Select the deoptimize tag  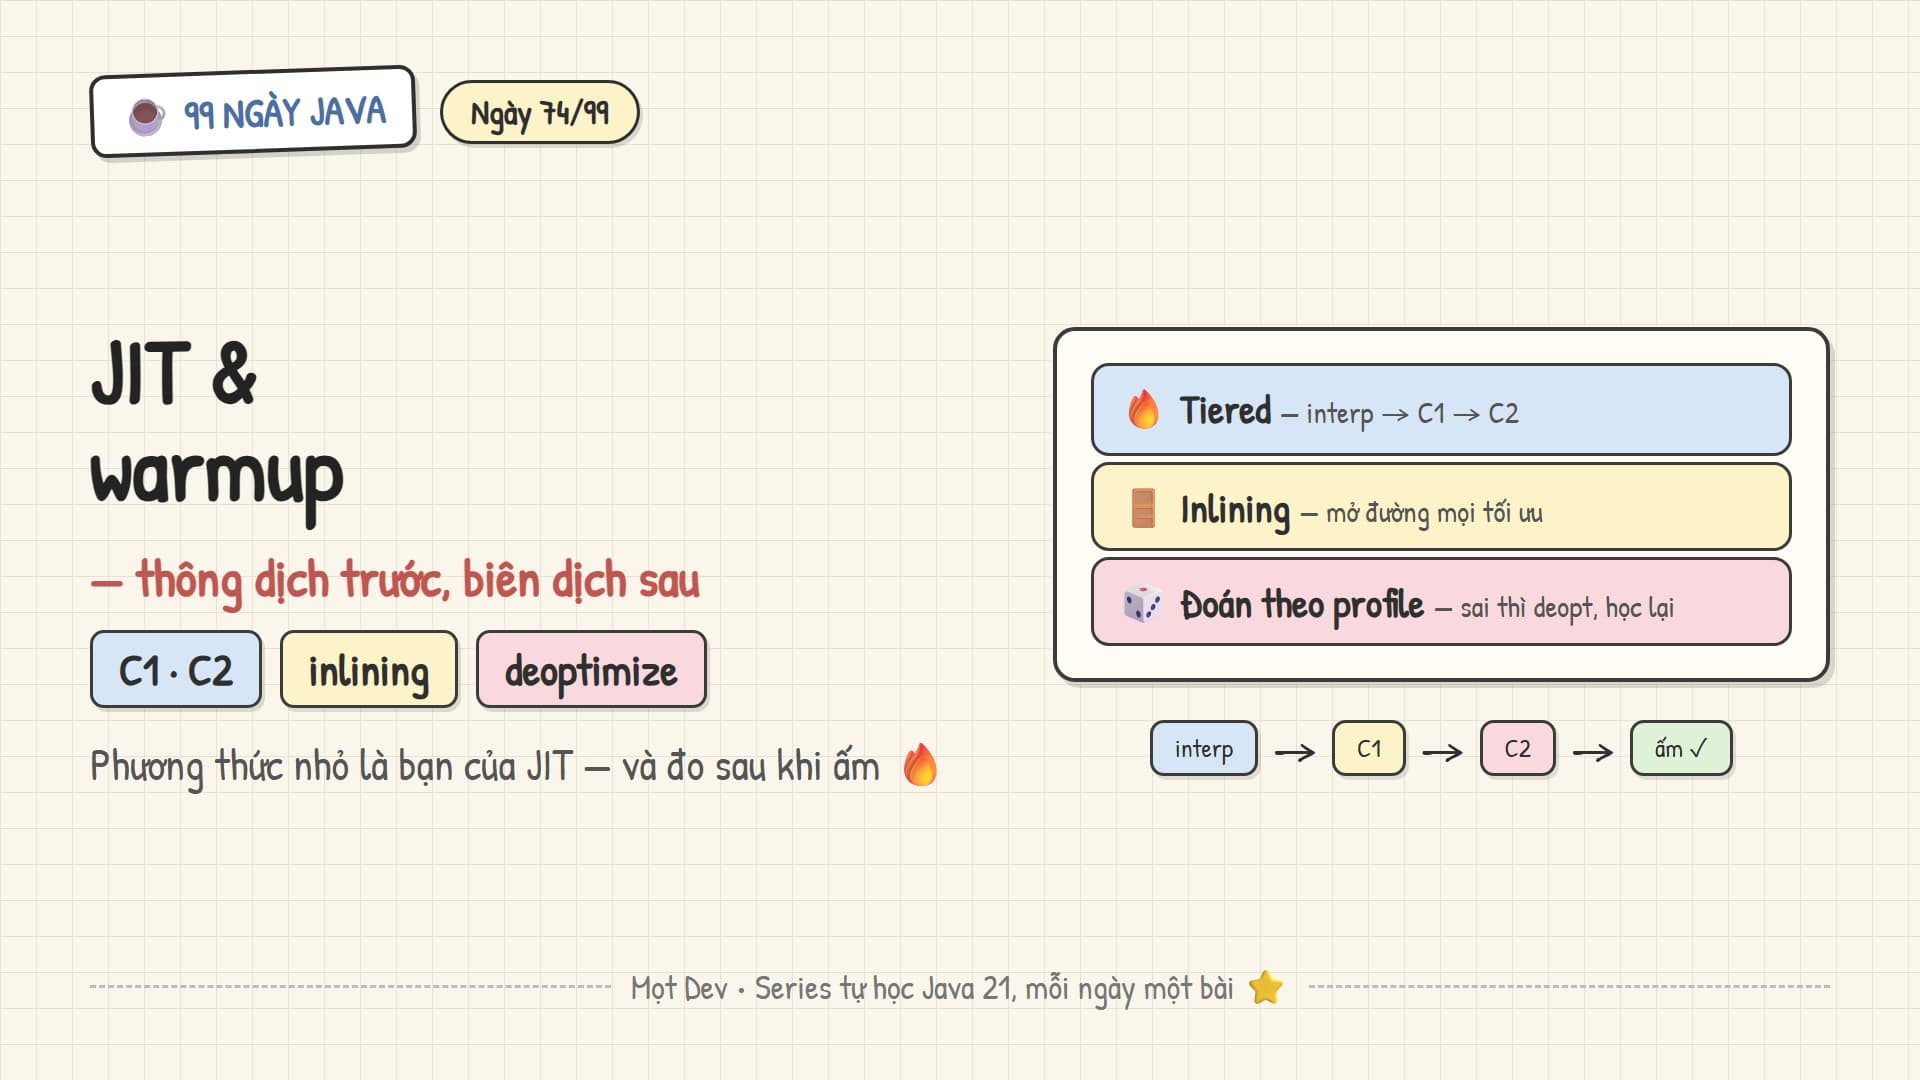tap(591, 670)
